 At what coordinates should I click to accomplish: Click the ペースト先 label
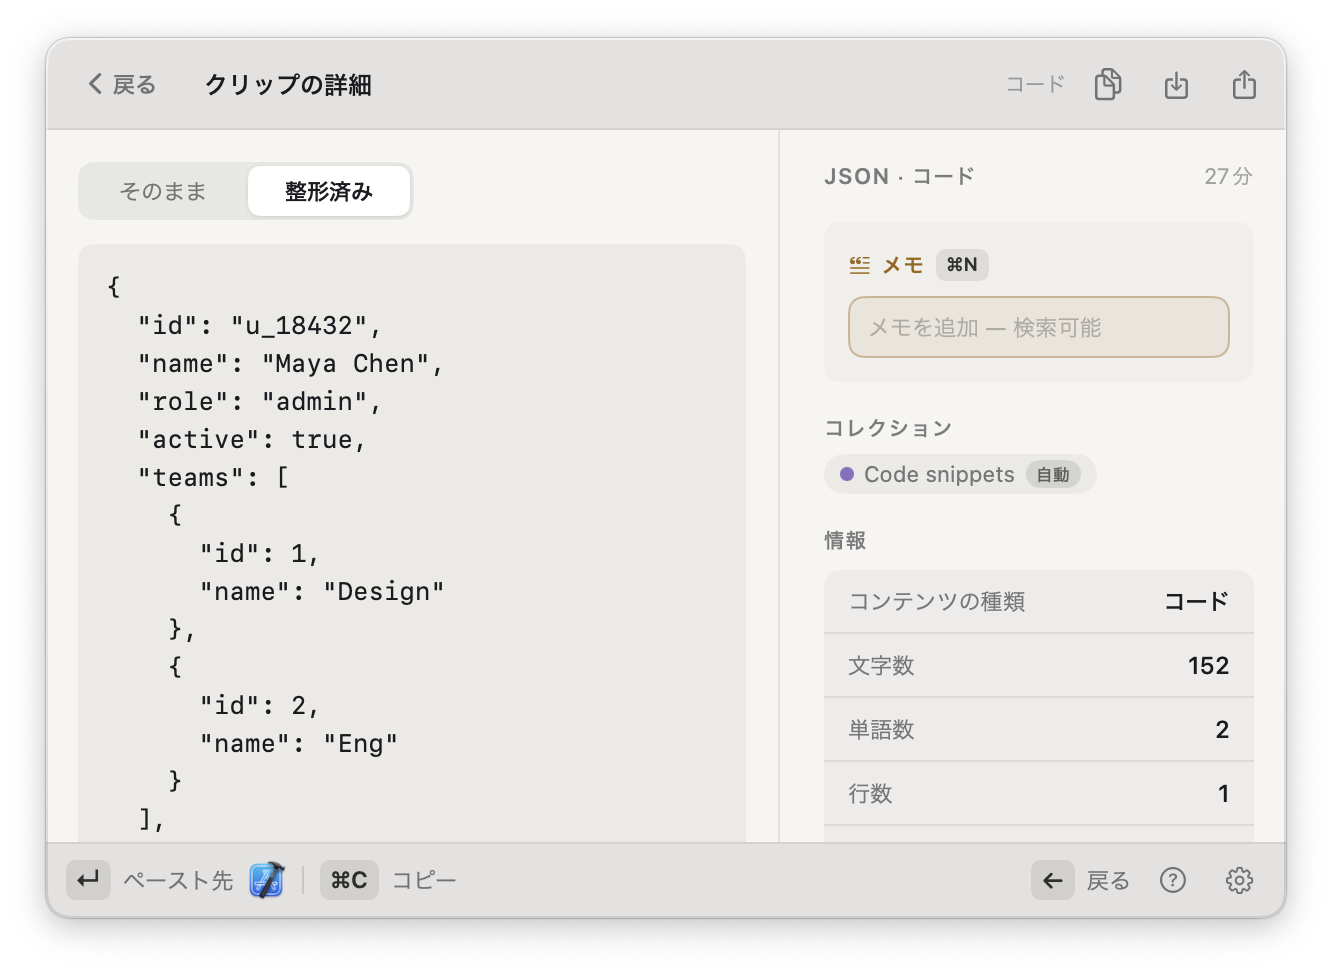tap(178, 880)
